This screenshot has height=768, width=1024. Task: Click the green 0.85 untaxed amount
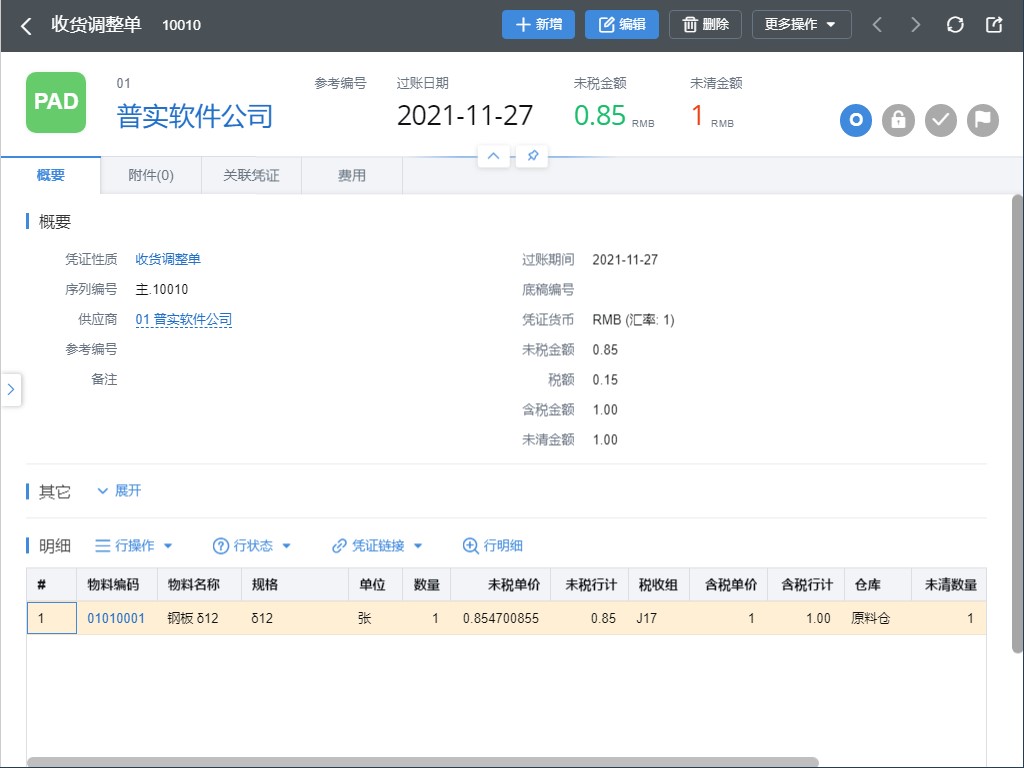click(600, 116)
